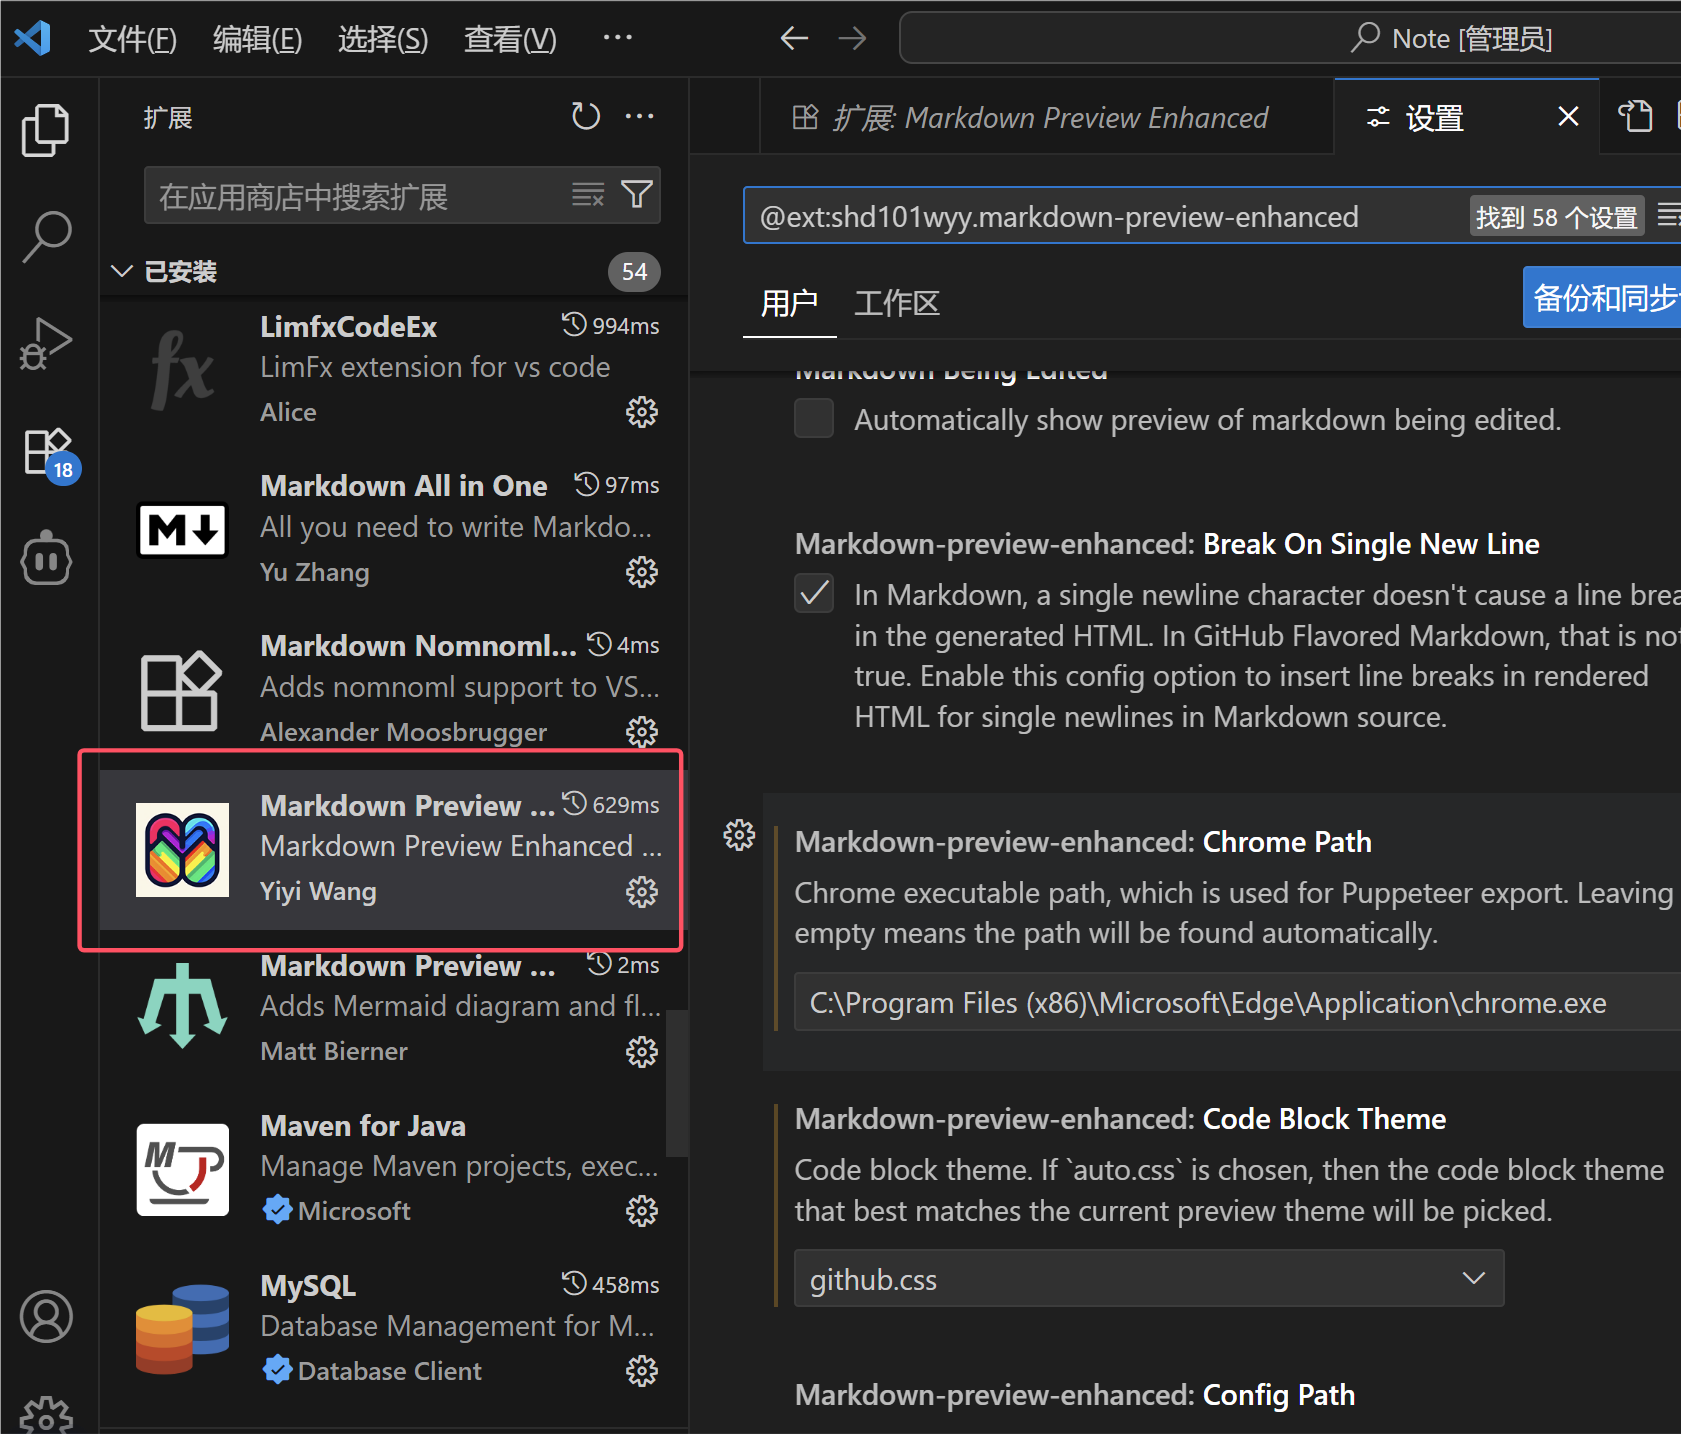Refresh the installed extensions list
This screenshot has width=1682, height=1434.
[586, 116]
